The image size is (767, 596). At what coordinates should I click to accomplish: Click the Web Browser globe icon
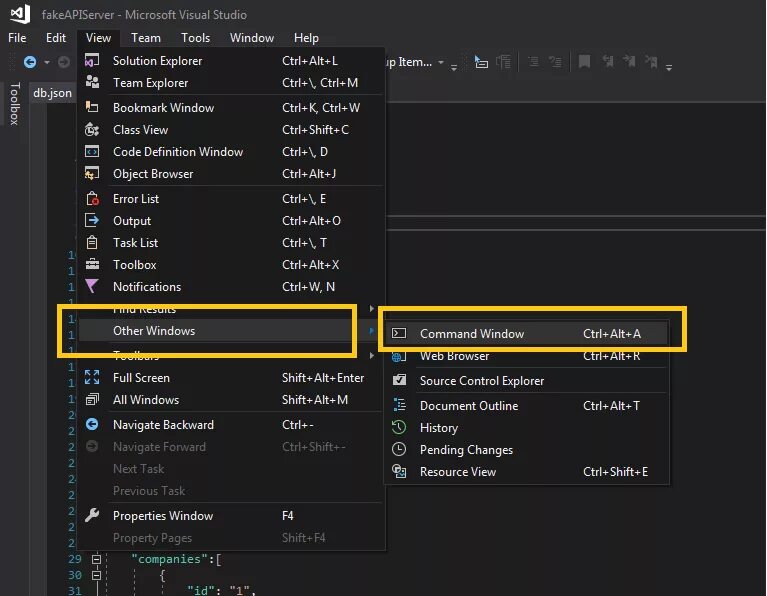399,356
